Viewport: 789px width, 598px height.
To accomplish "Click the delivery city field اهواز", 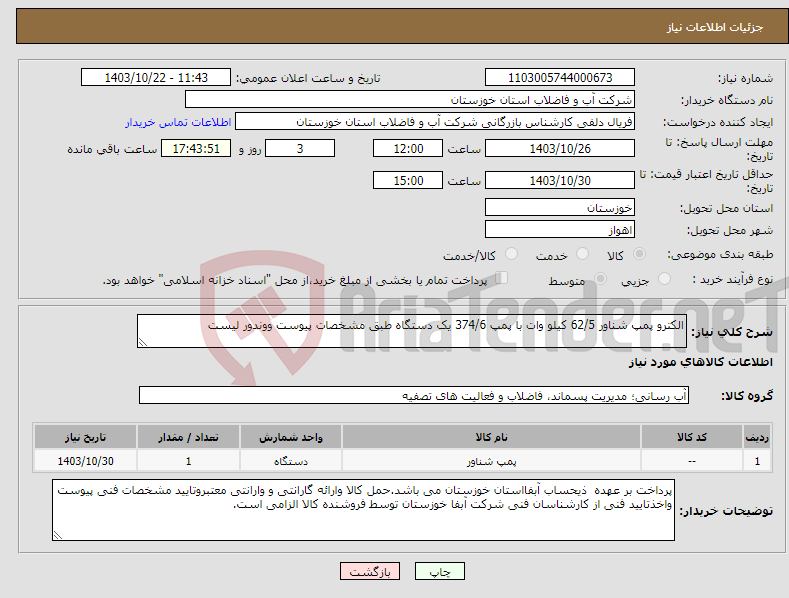I will 560,230.
